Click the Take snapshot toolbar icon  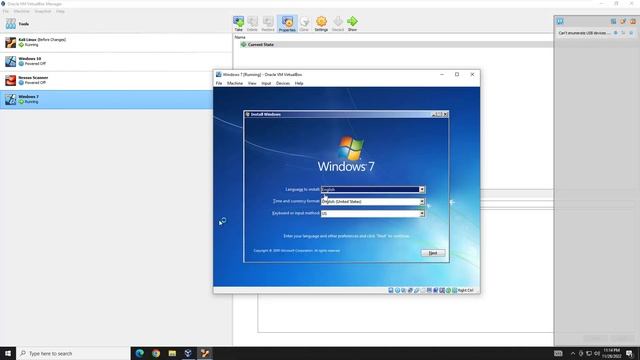tap(238, 24)
